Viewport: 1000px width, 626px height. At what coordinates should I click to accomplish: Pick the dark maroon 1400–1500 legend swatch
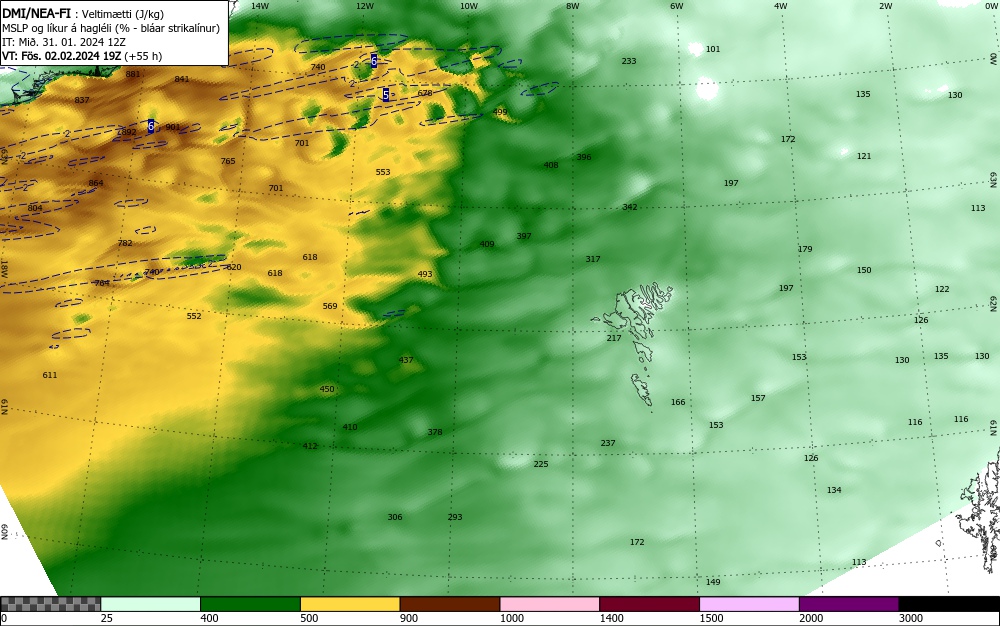pyautogui.click(x=649, y=604)
